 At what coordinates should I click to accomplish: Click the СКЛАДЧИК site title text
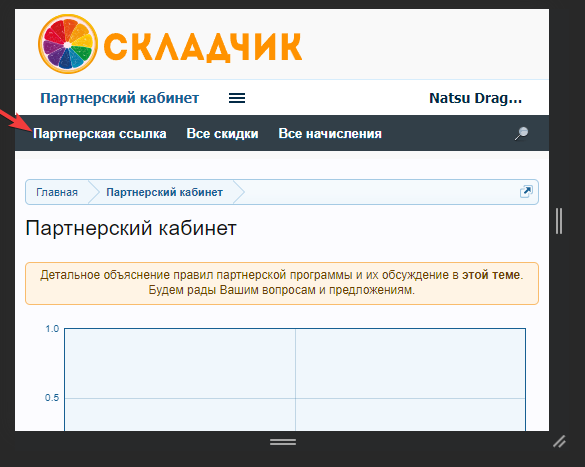click(203, 47)
